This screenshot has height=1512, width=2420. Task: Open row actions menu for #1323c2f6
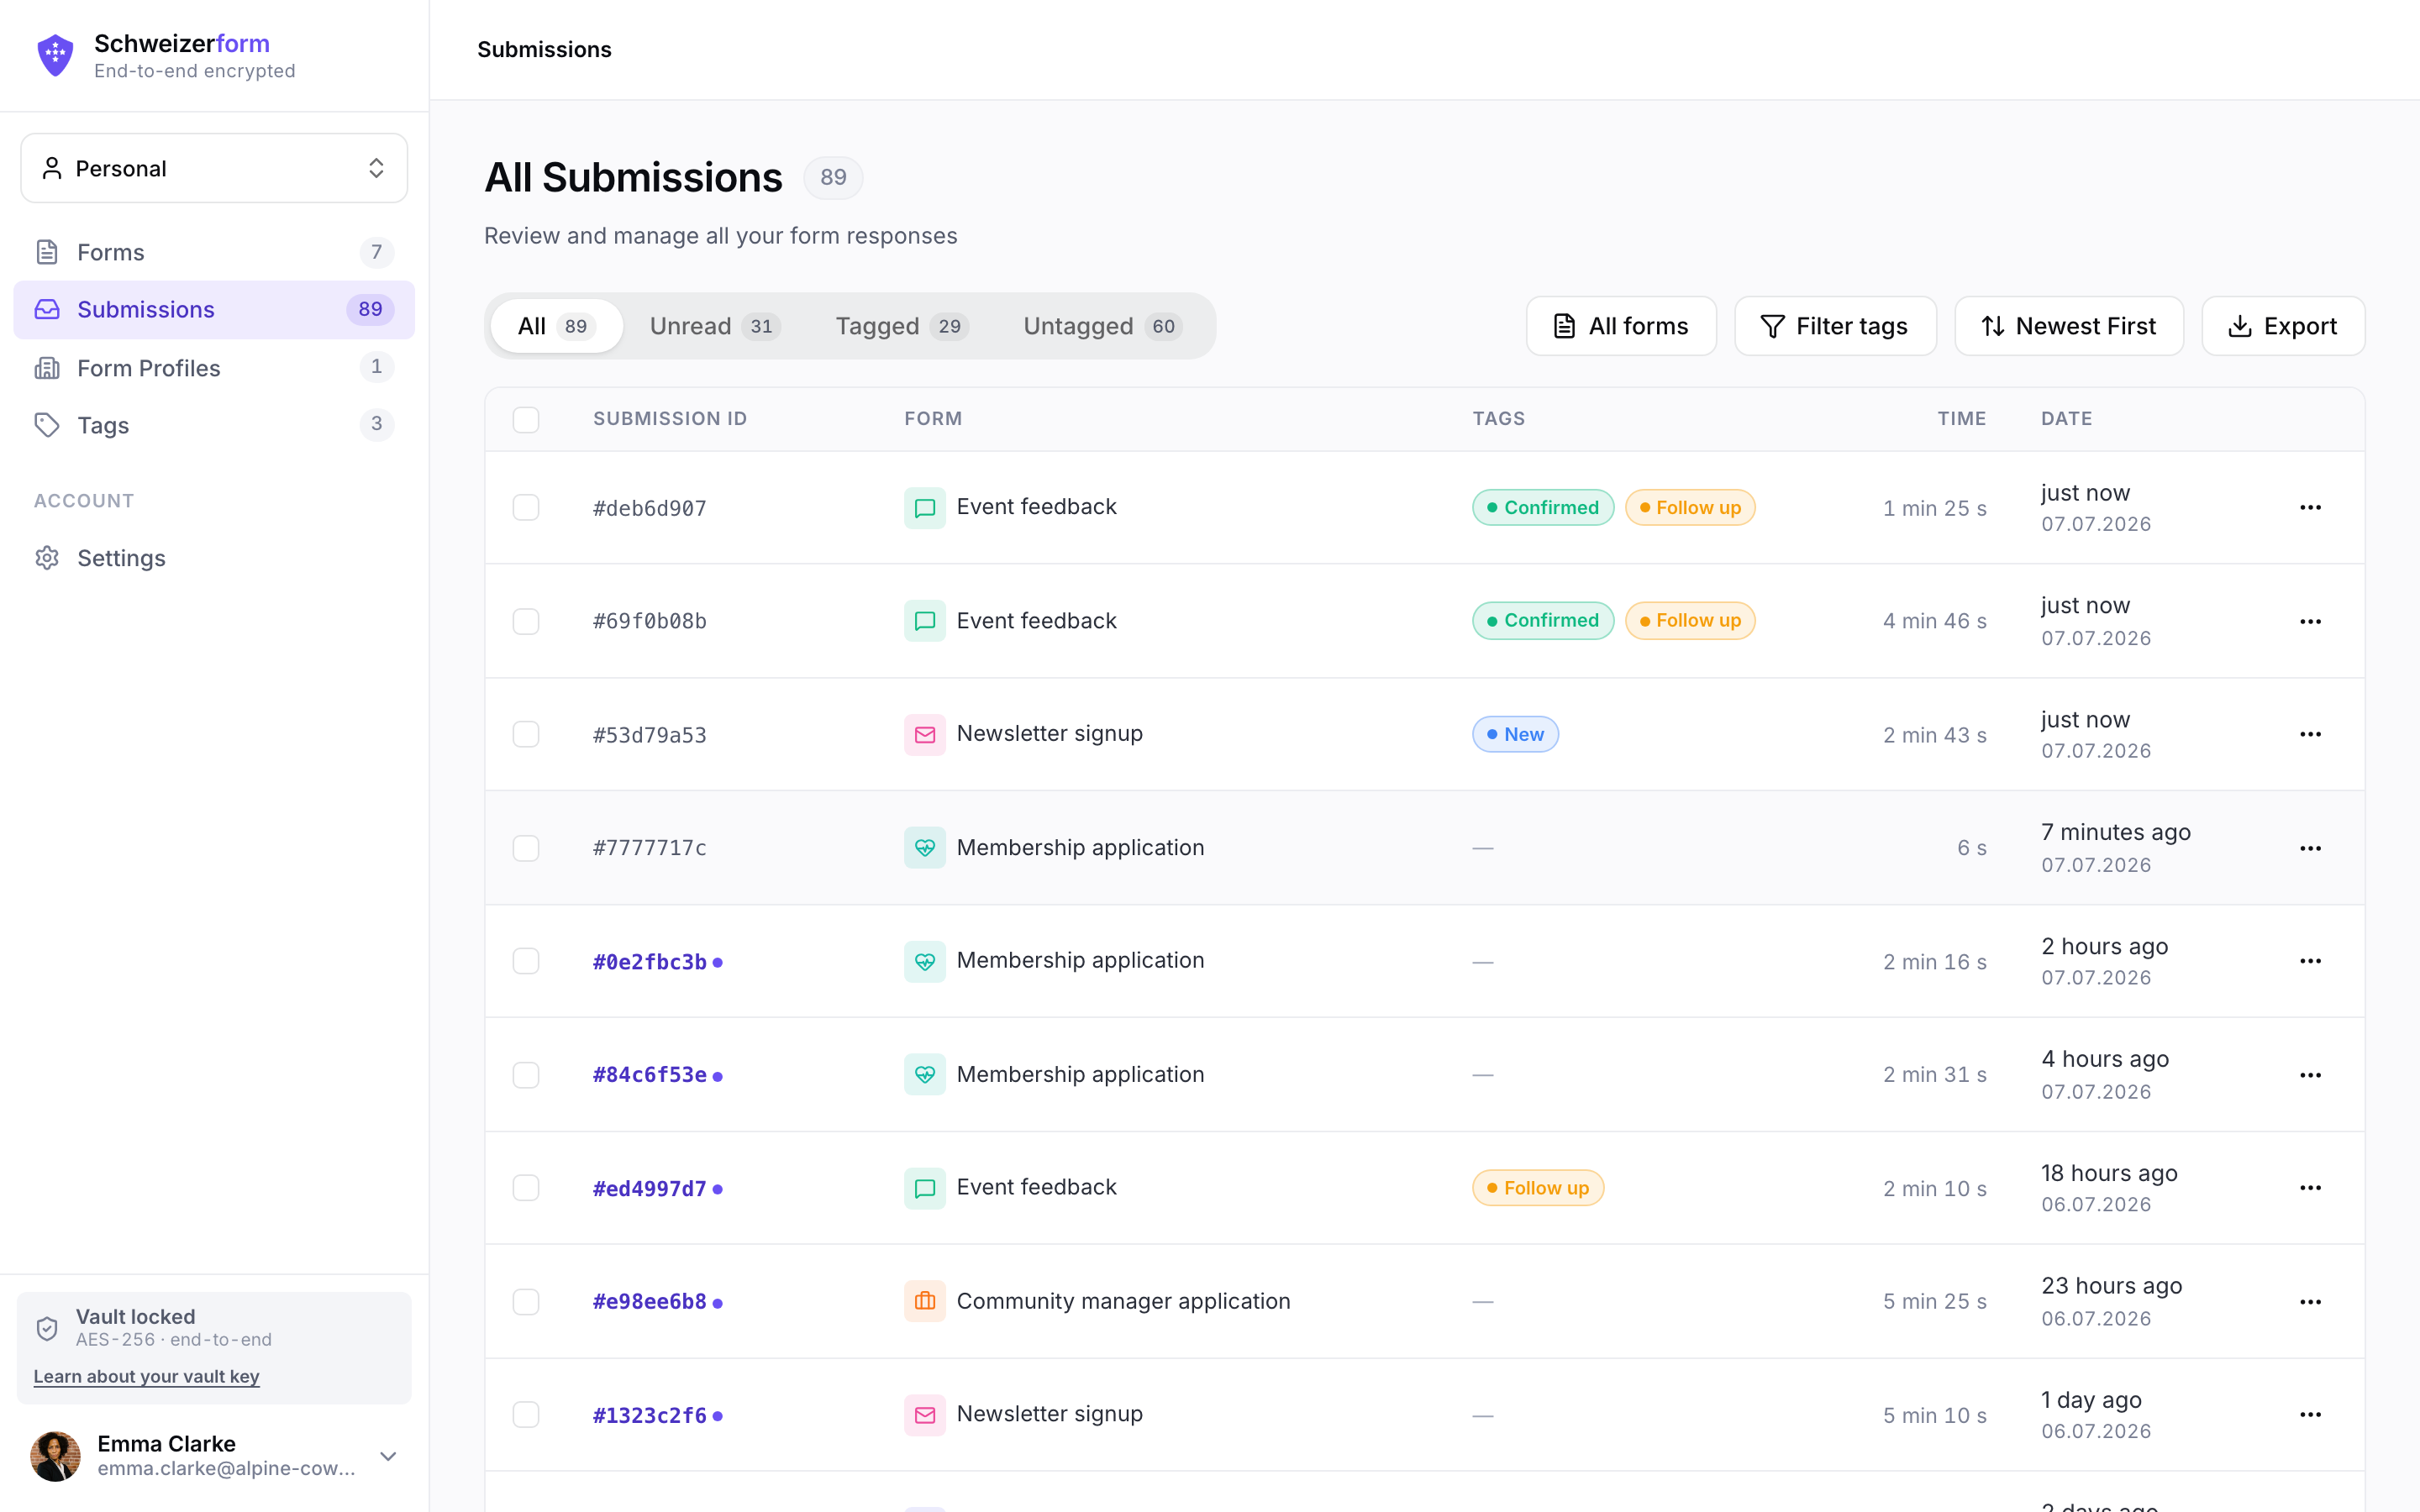(x=2310, y=1415)
